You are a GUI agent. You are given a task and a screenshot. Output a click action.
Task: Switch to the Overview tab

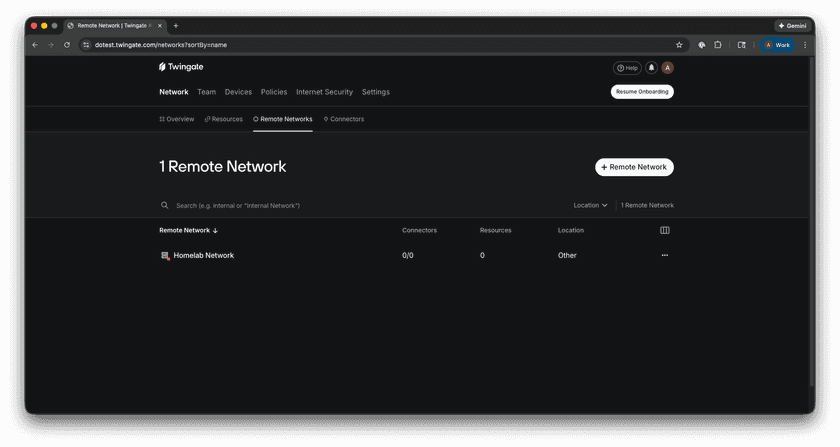(177, 119)
